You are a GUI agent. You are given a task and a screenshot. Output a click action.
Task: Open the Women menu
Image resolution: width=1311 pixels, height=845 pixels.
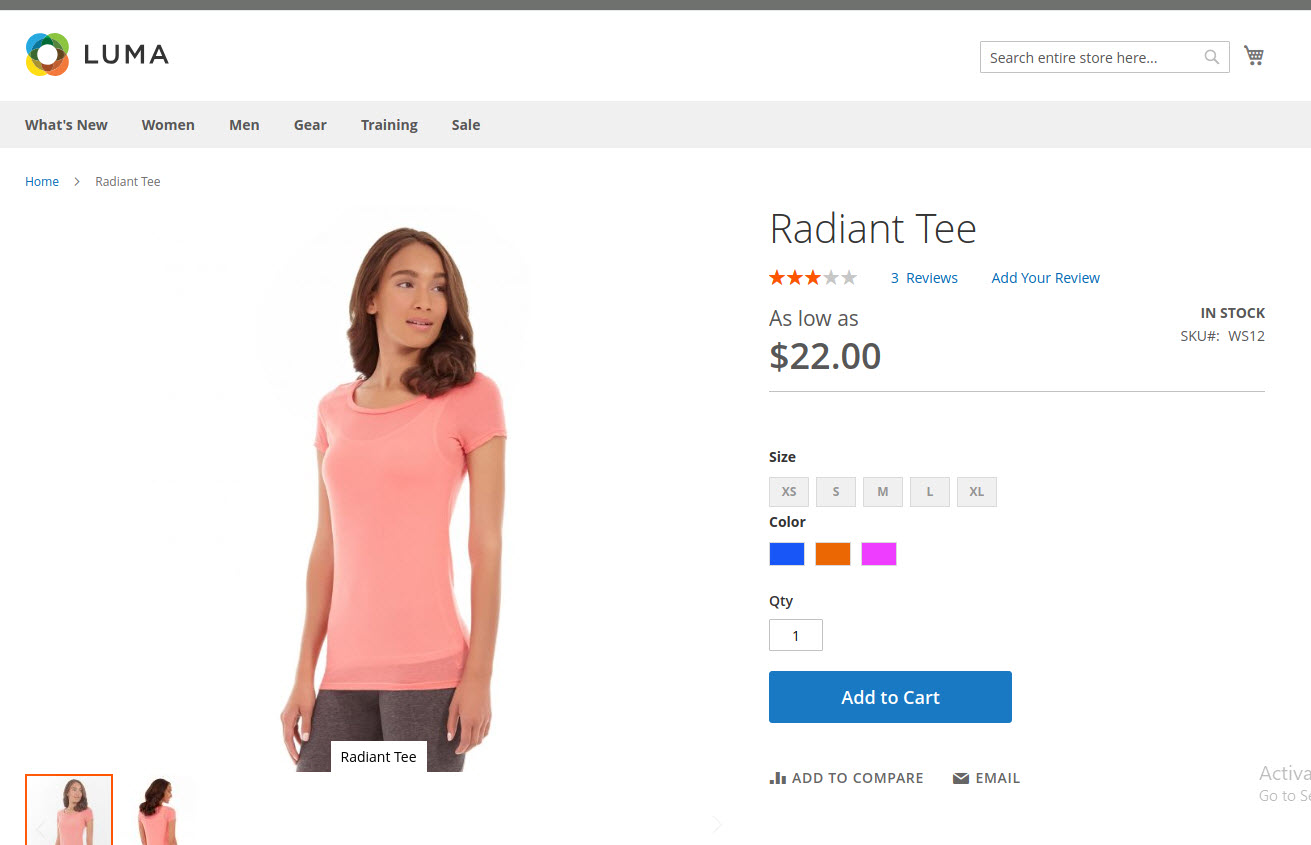click(x=168, y=124)
